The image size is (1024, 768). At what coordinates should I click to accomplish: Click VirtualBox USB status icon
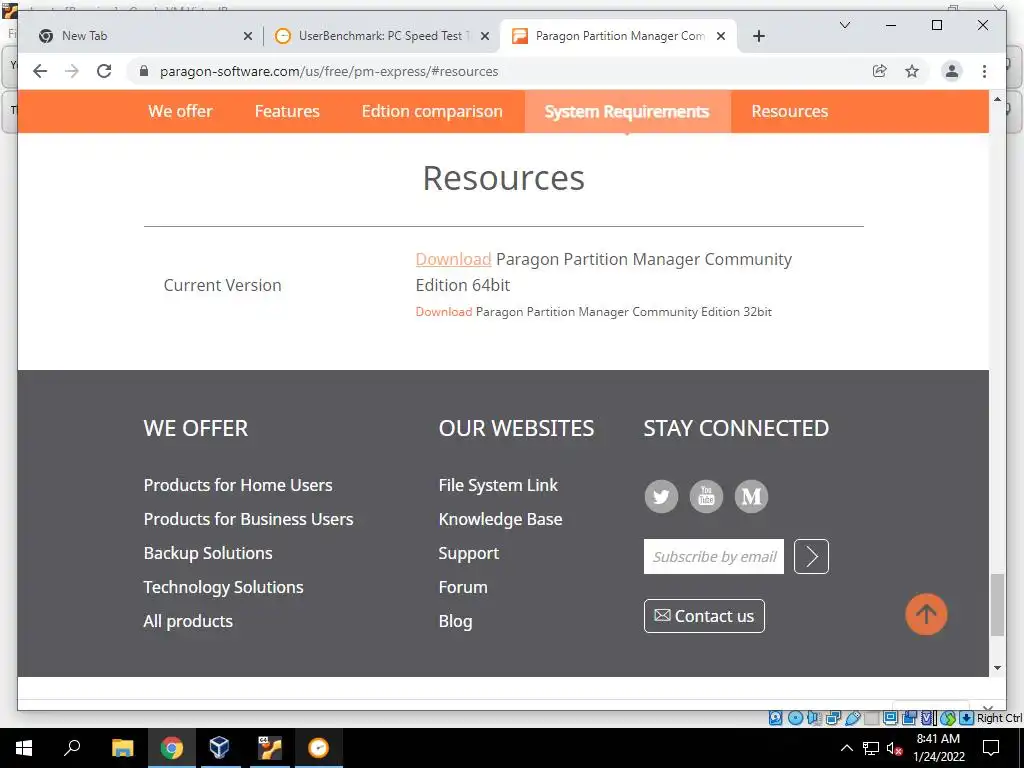pyautogui.click(x=852, y=718)
